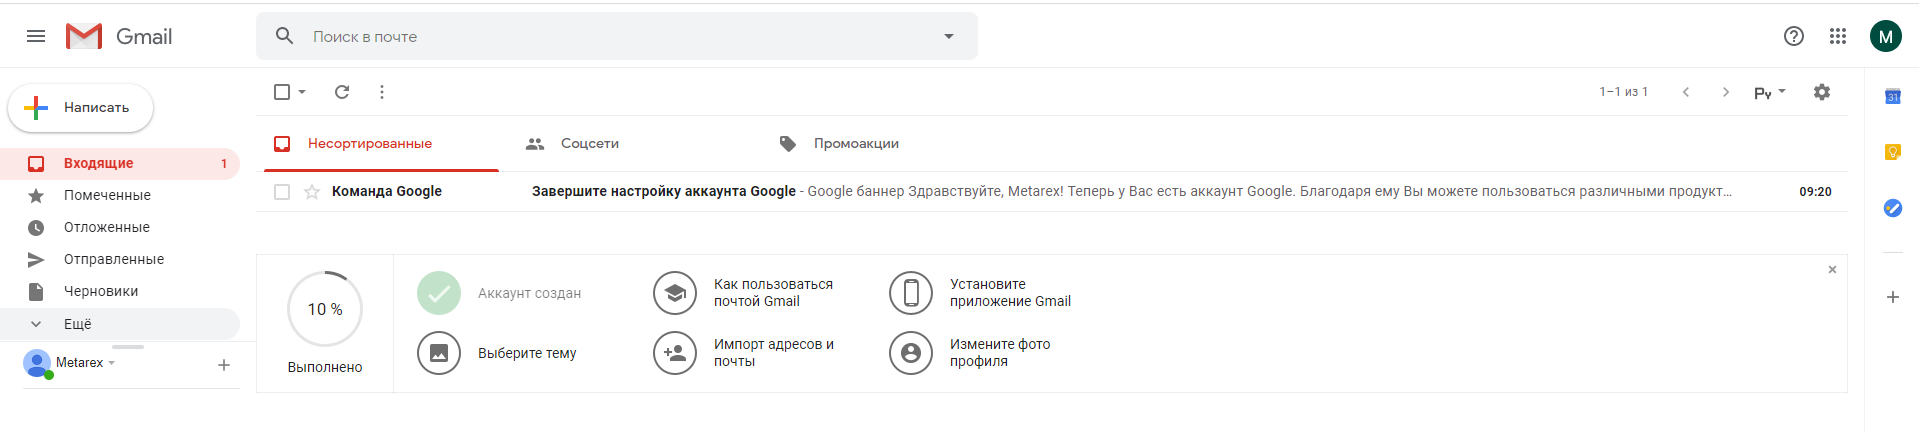Image resolution: width=1919 pixels, height=433 pixels.
Task: Open the select-all dropdown arrow
Action: [302, 92]
